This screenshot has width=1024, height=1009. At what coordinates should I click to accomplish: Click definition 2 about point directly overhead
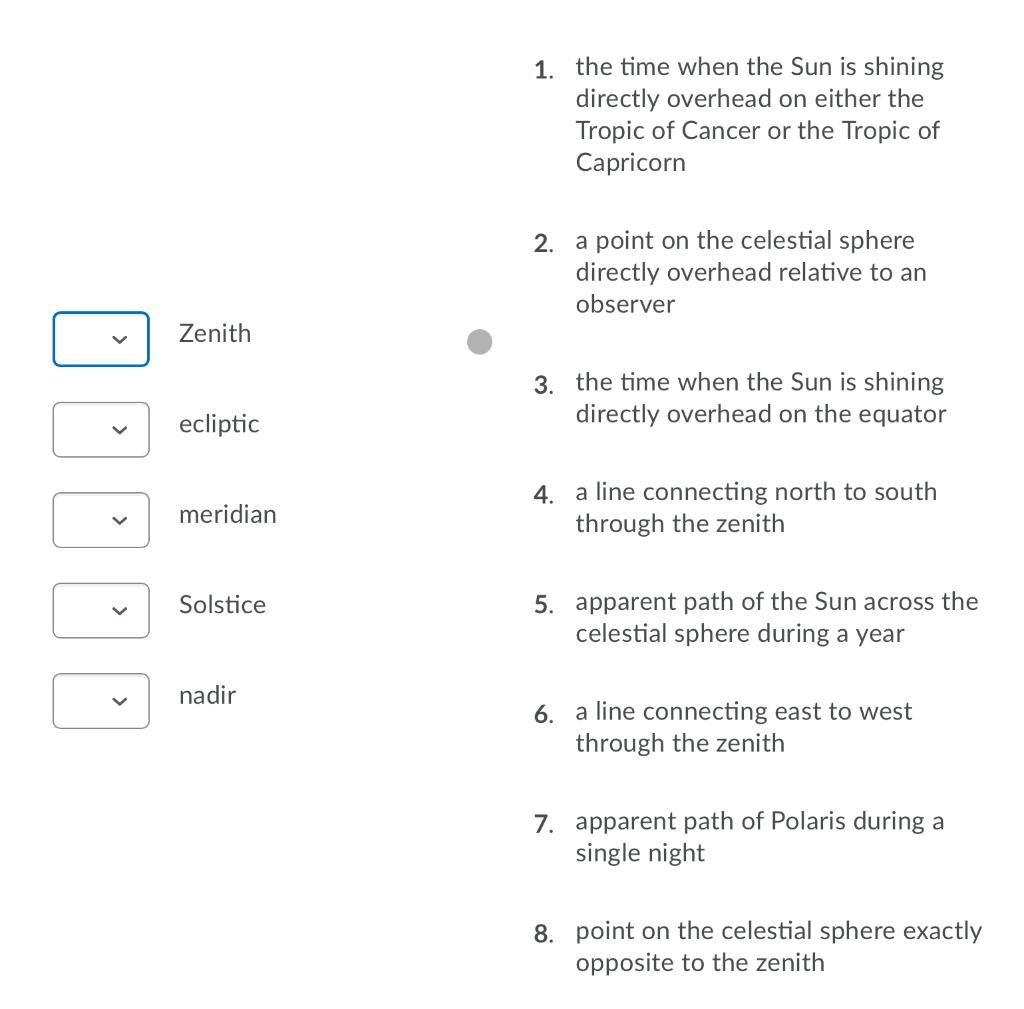click(x=750, y=272)
